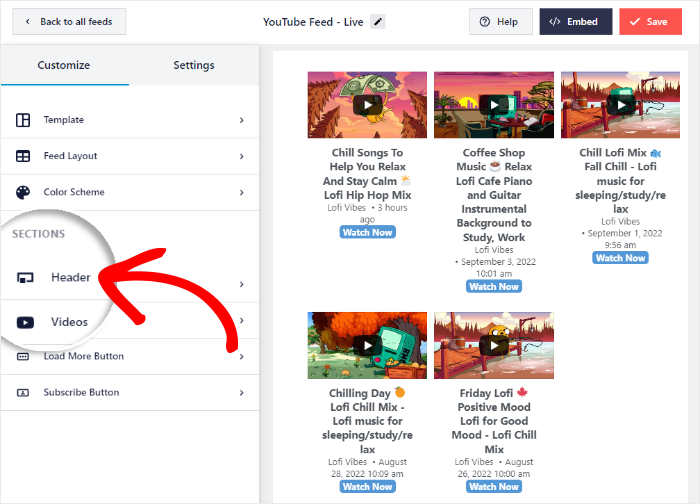Screen dimensions: 700x504
Task: Click Watch Now under Friday Lofi Positive Mood
Action: pyautogui.click(x=494, y=487)
